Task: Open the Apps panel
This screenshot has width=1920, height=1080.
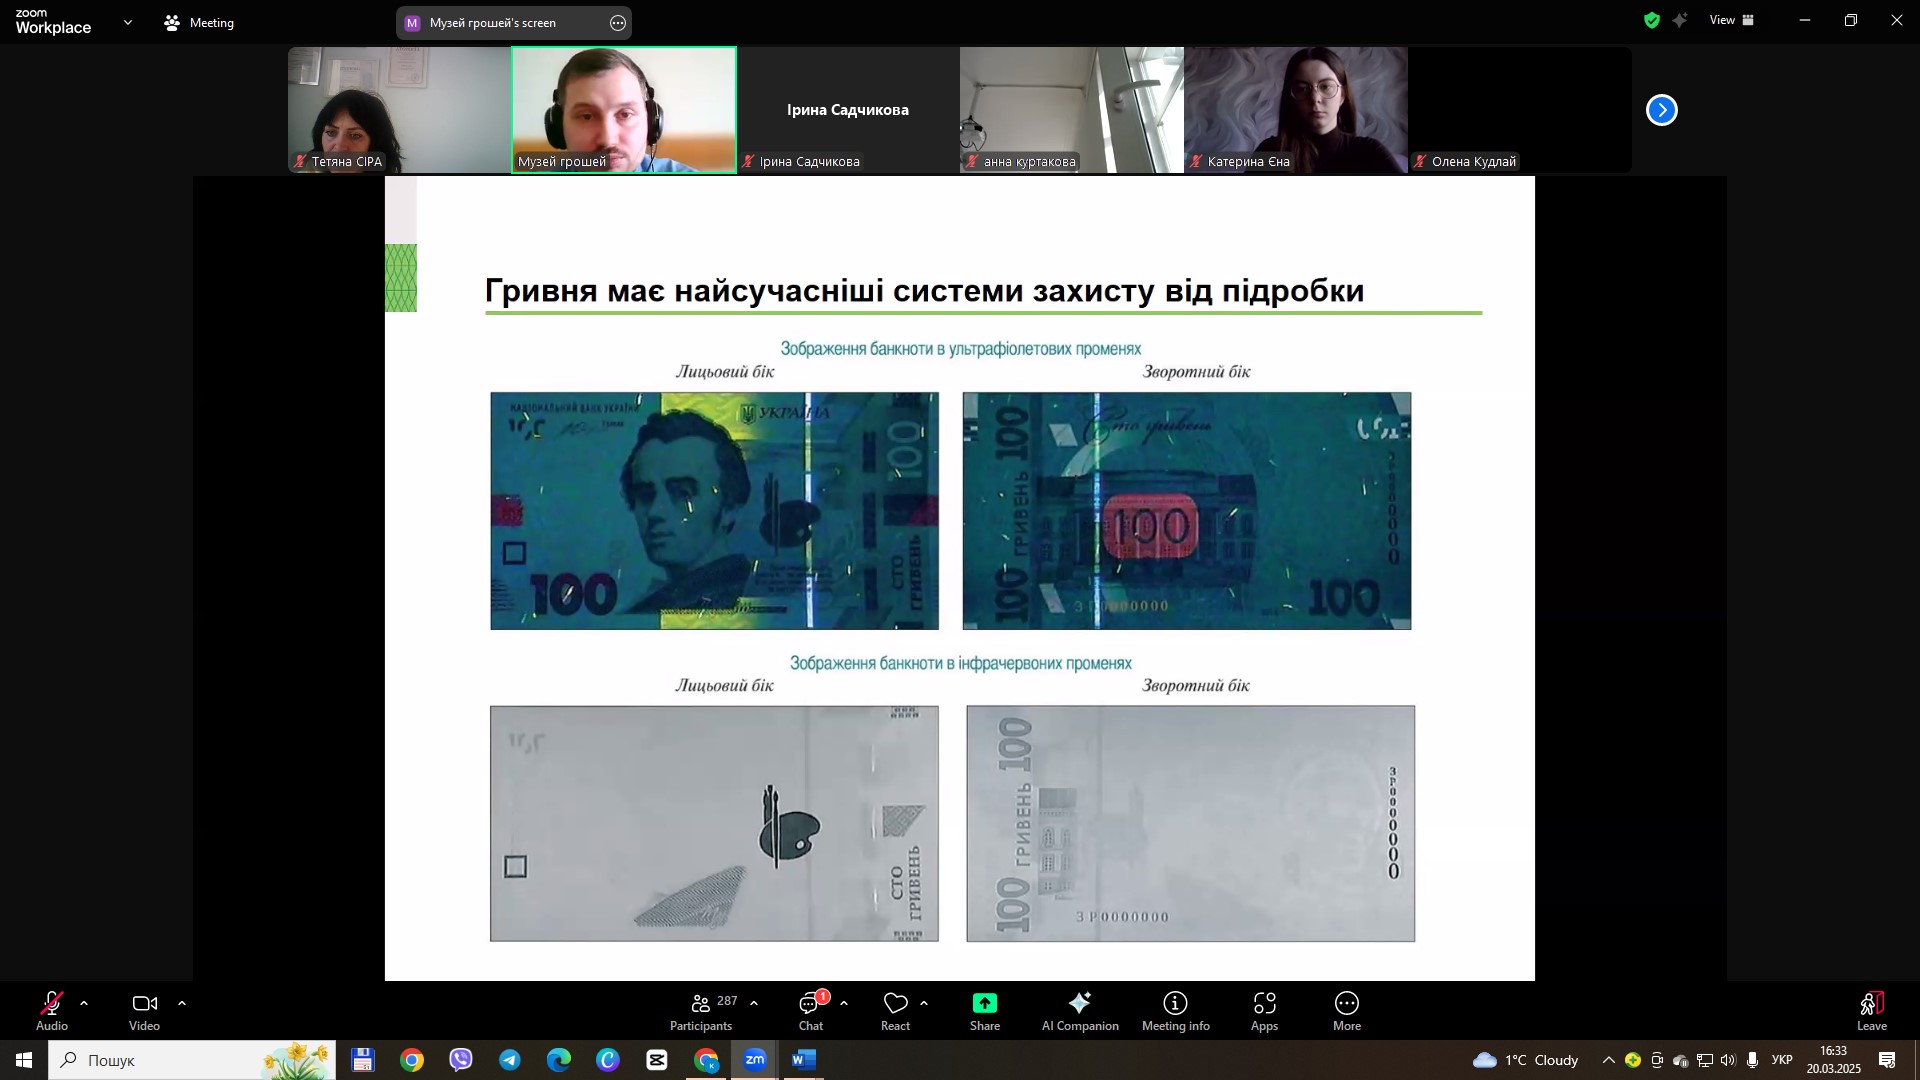Action: coord(1264,1012)
